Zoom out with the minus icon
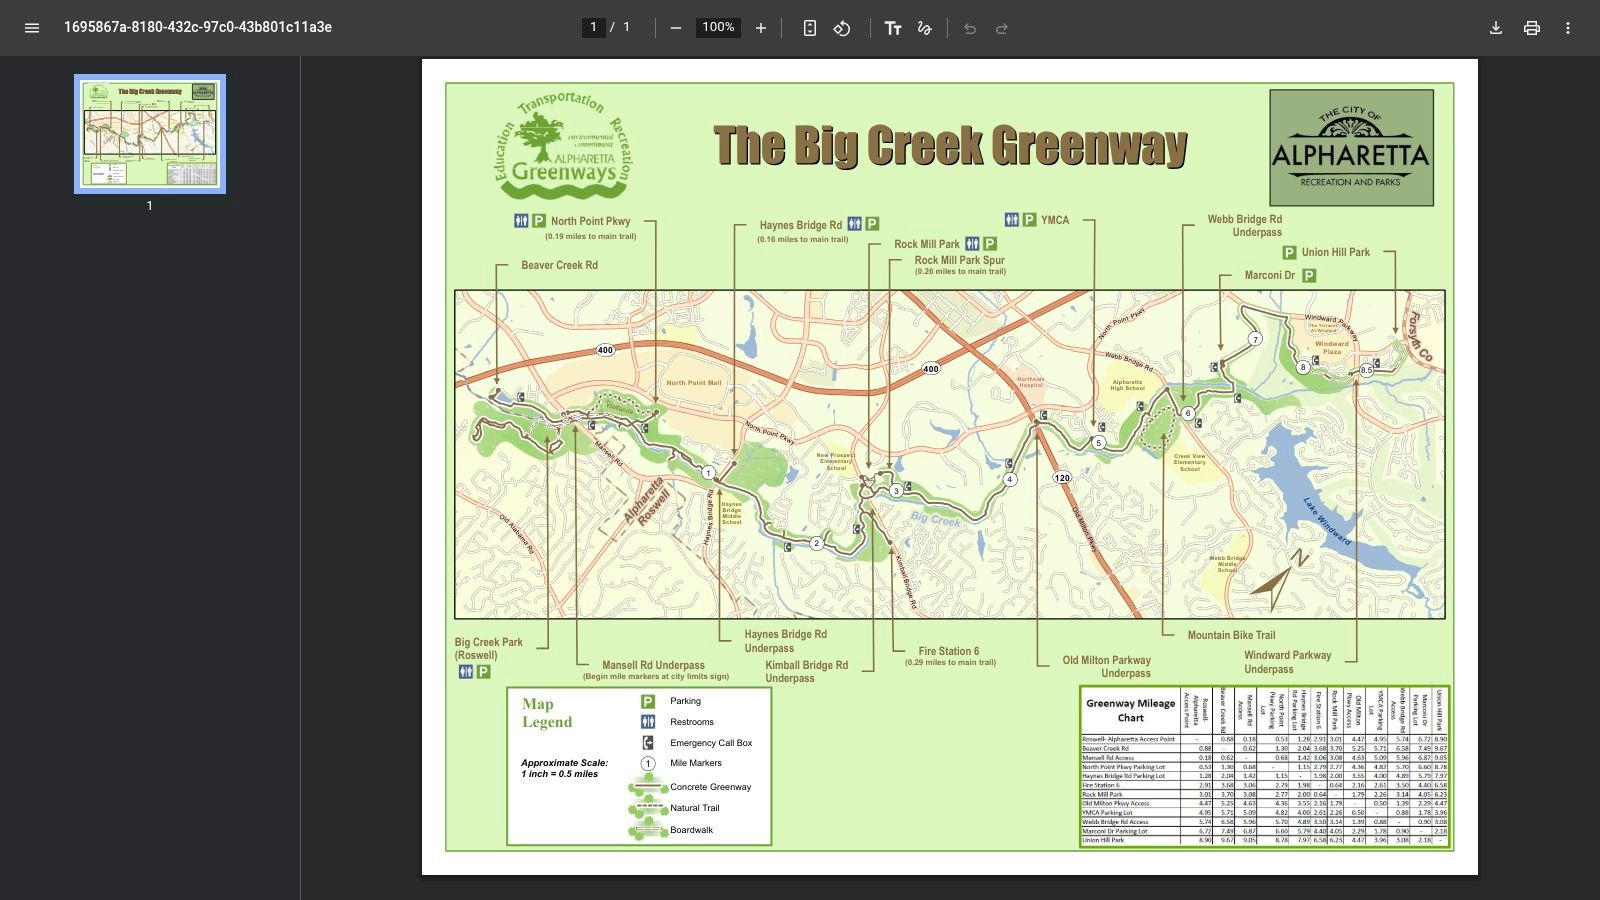Screen dimensions: 1600x900 pyautogui.click(x=676, y=28)
